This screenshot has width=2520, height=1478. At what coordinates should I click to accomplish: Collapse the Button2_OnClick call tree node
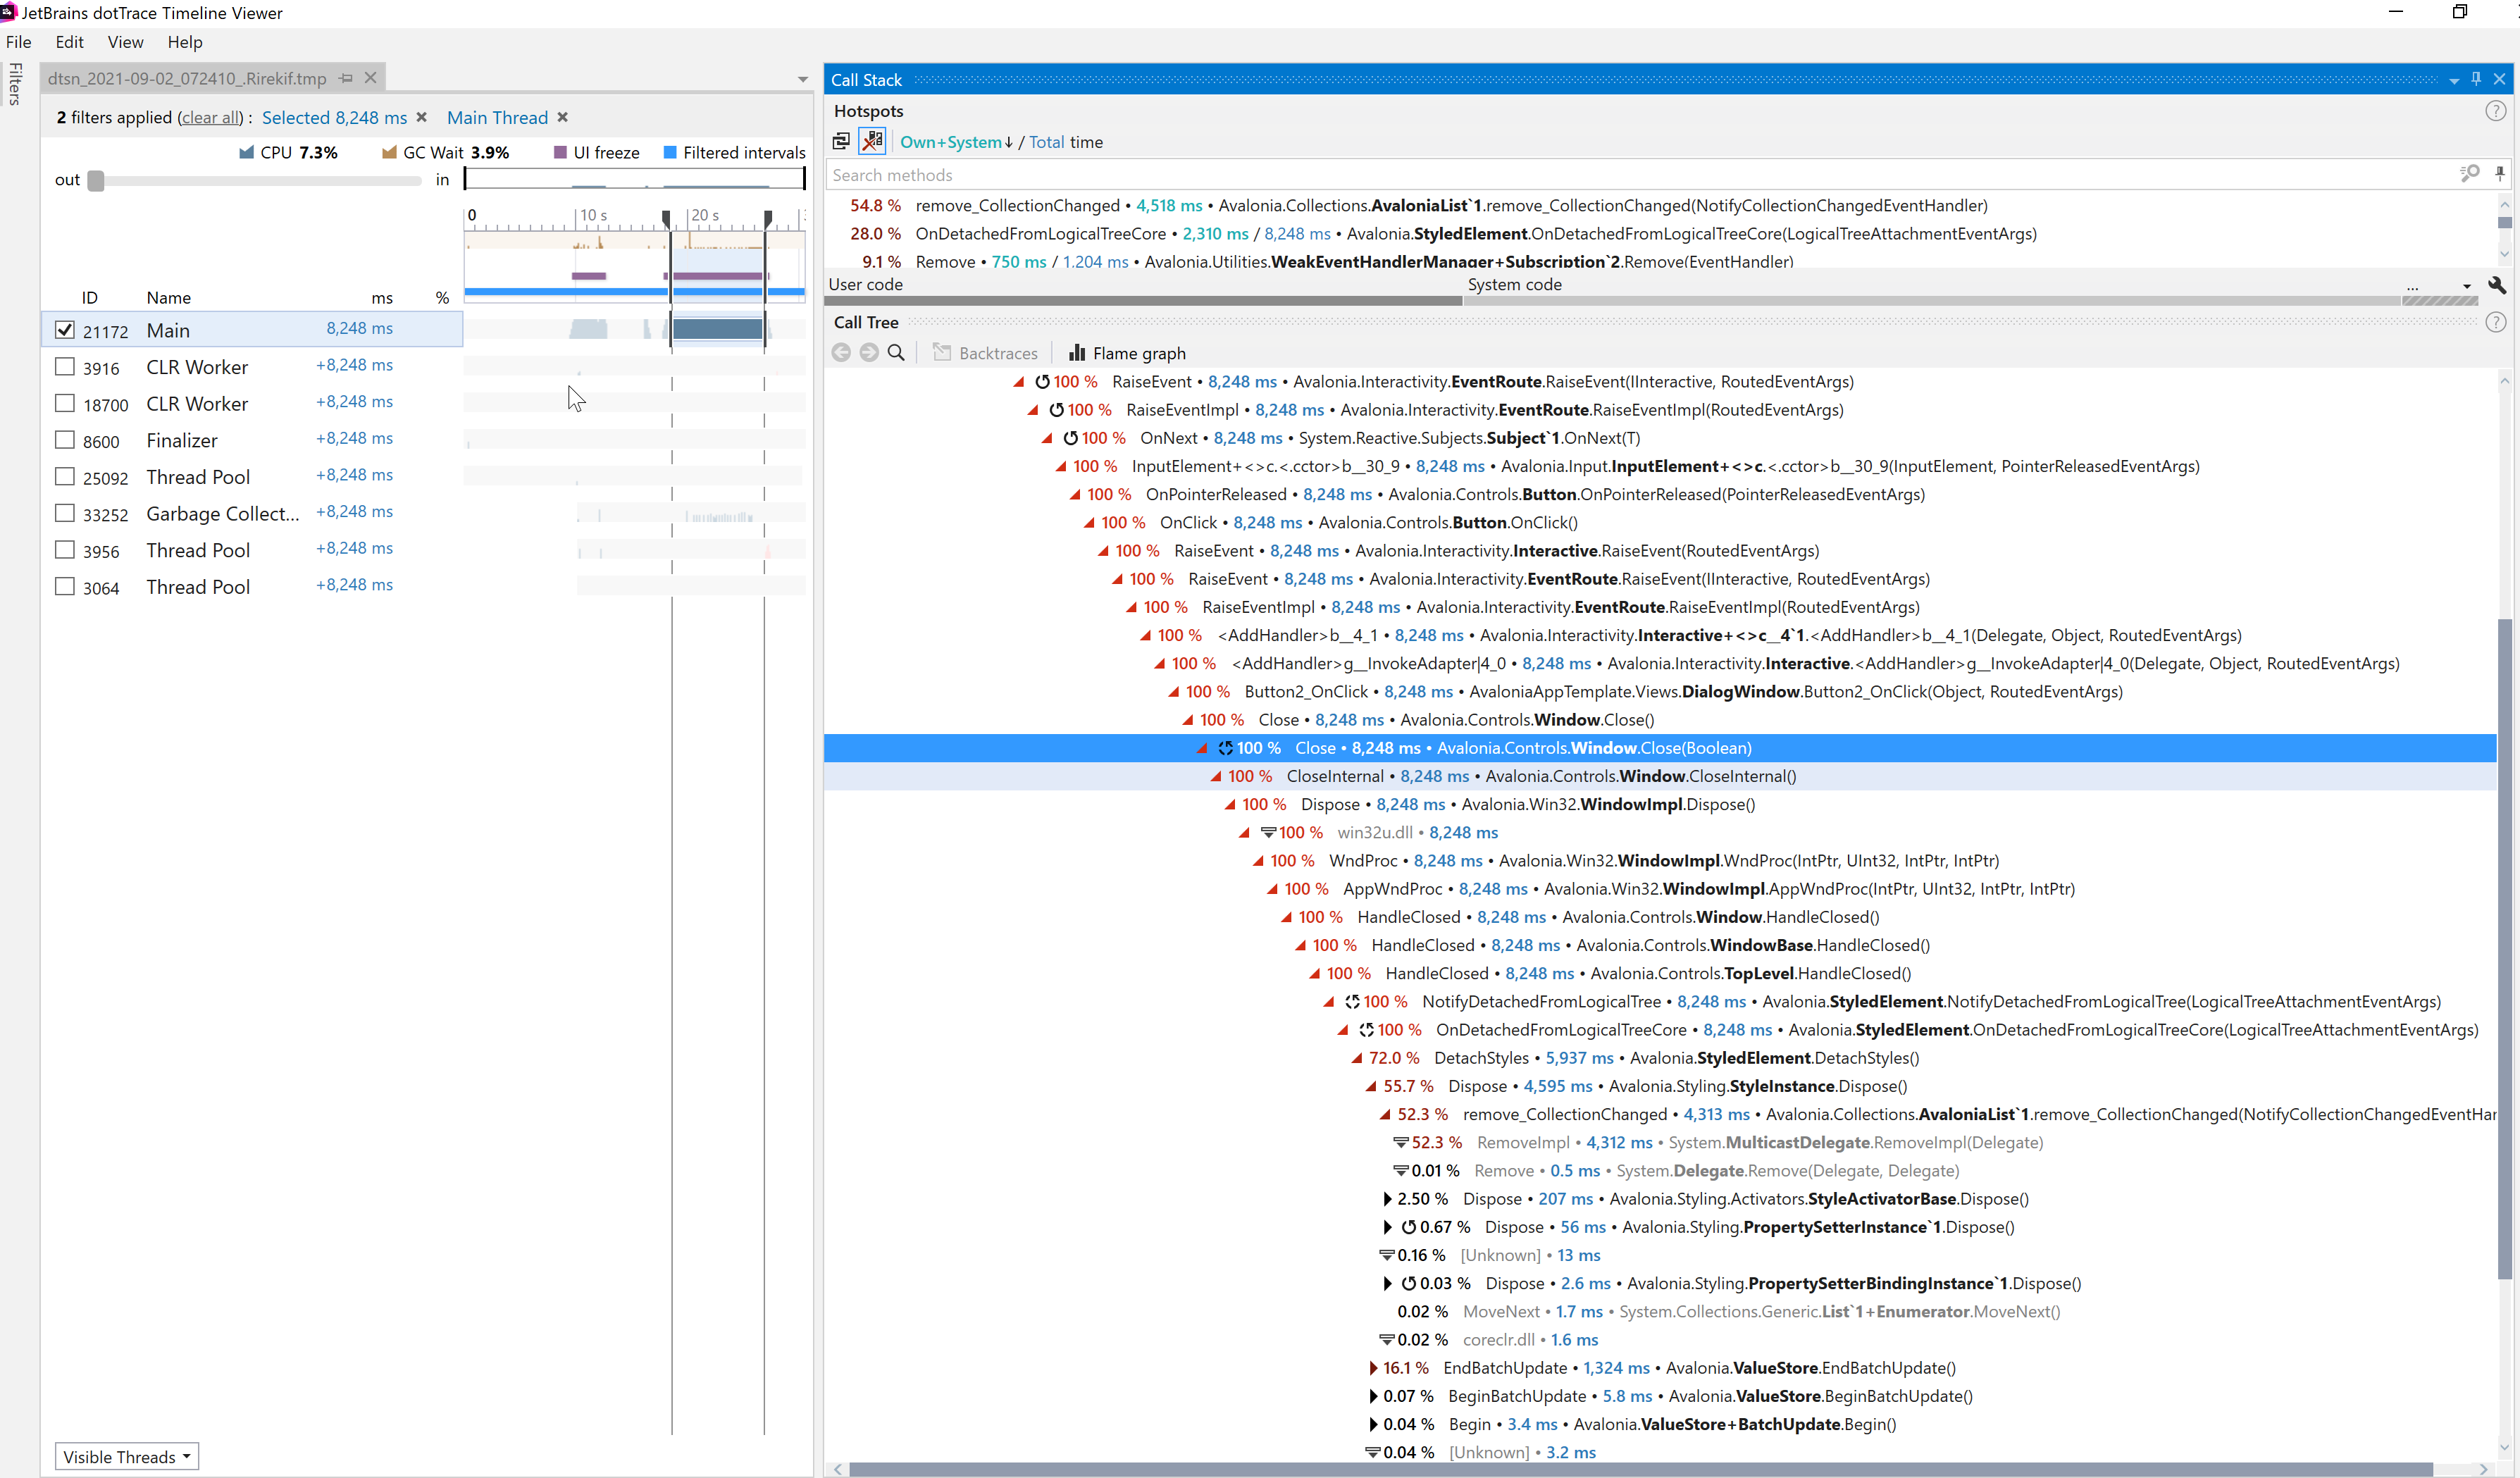click(1174, 692)
